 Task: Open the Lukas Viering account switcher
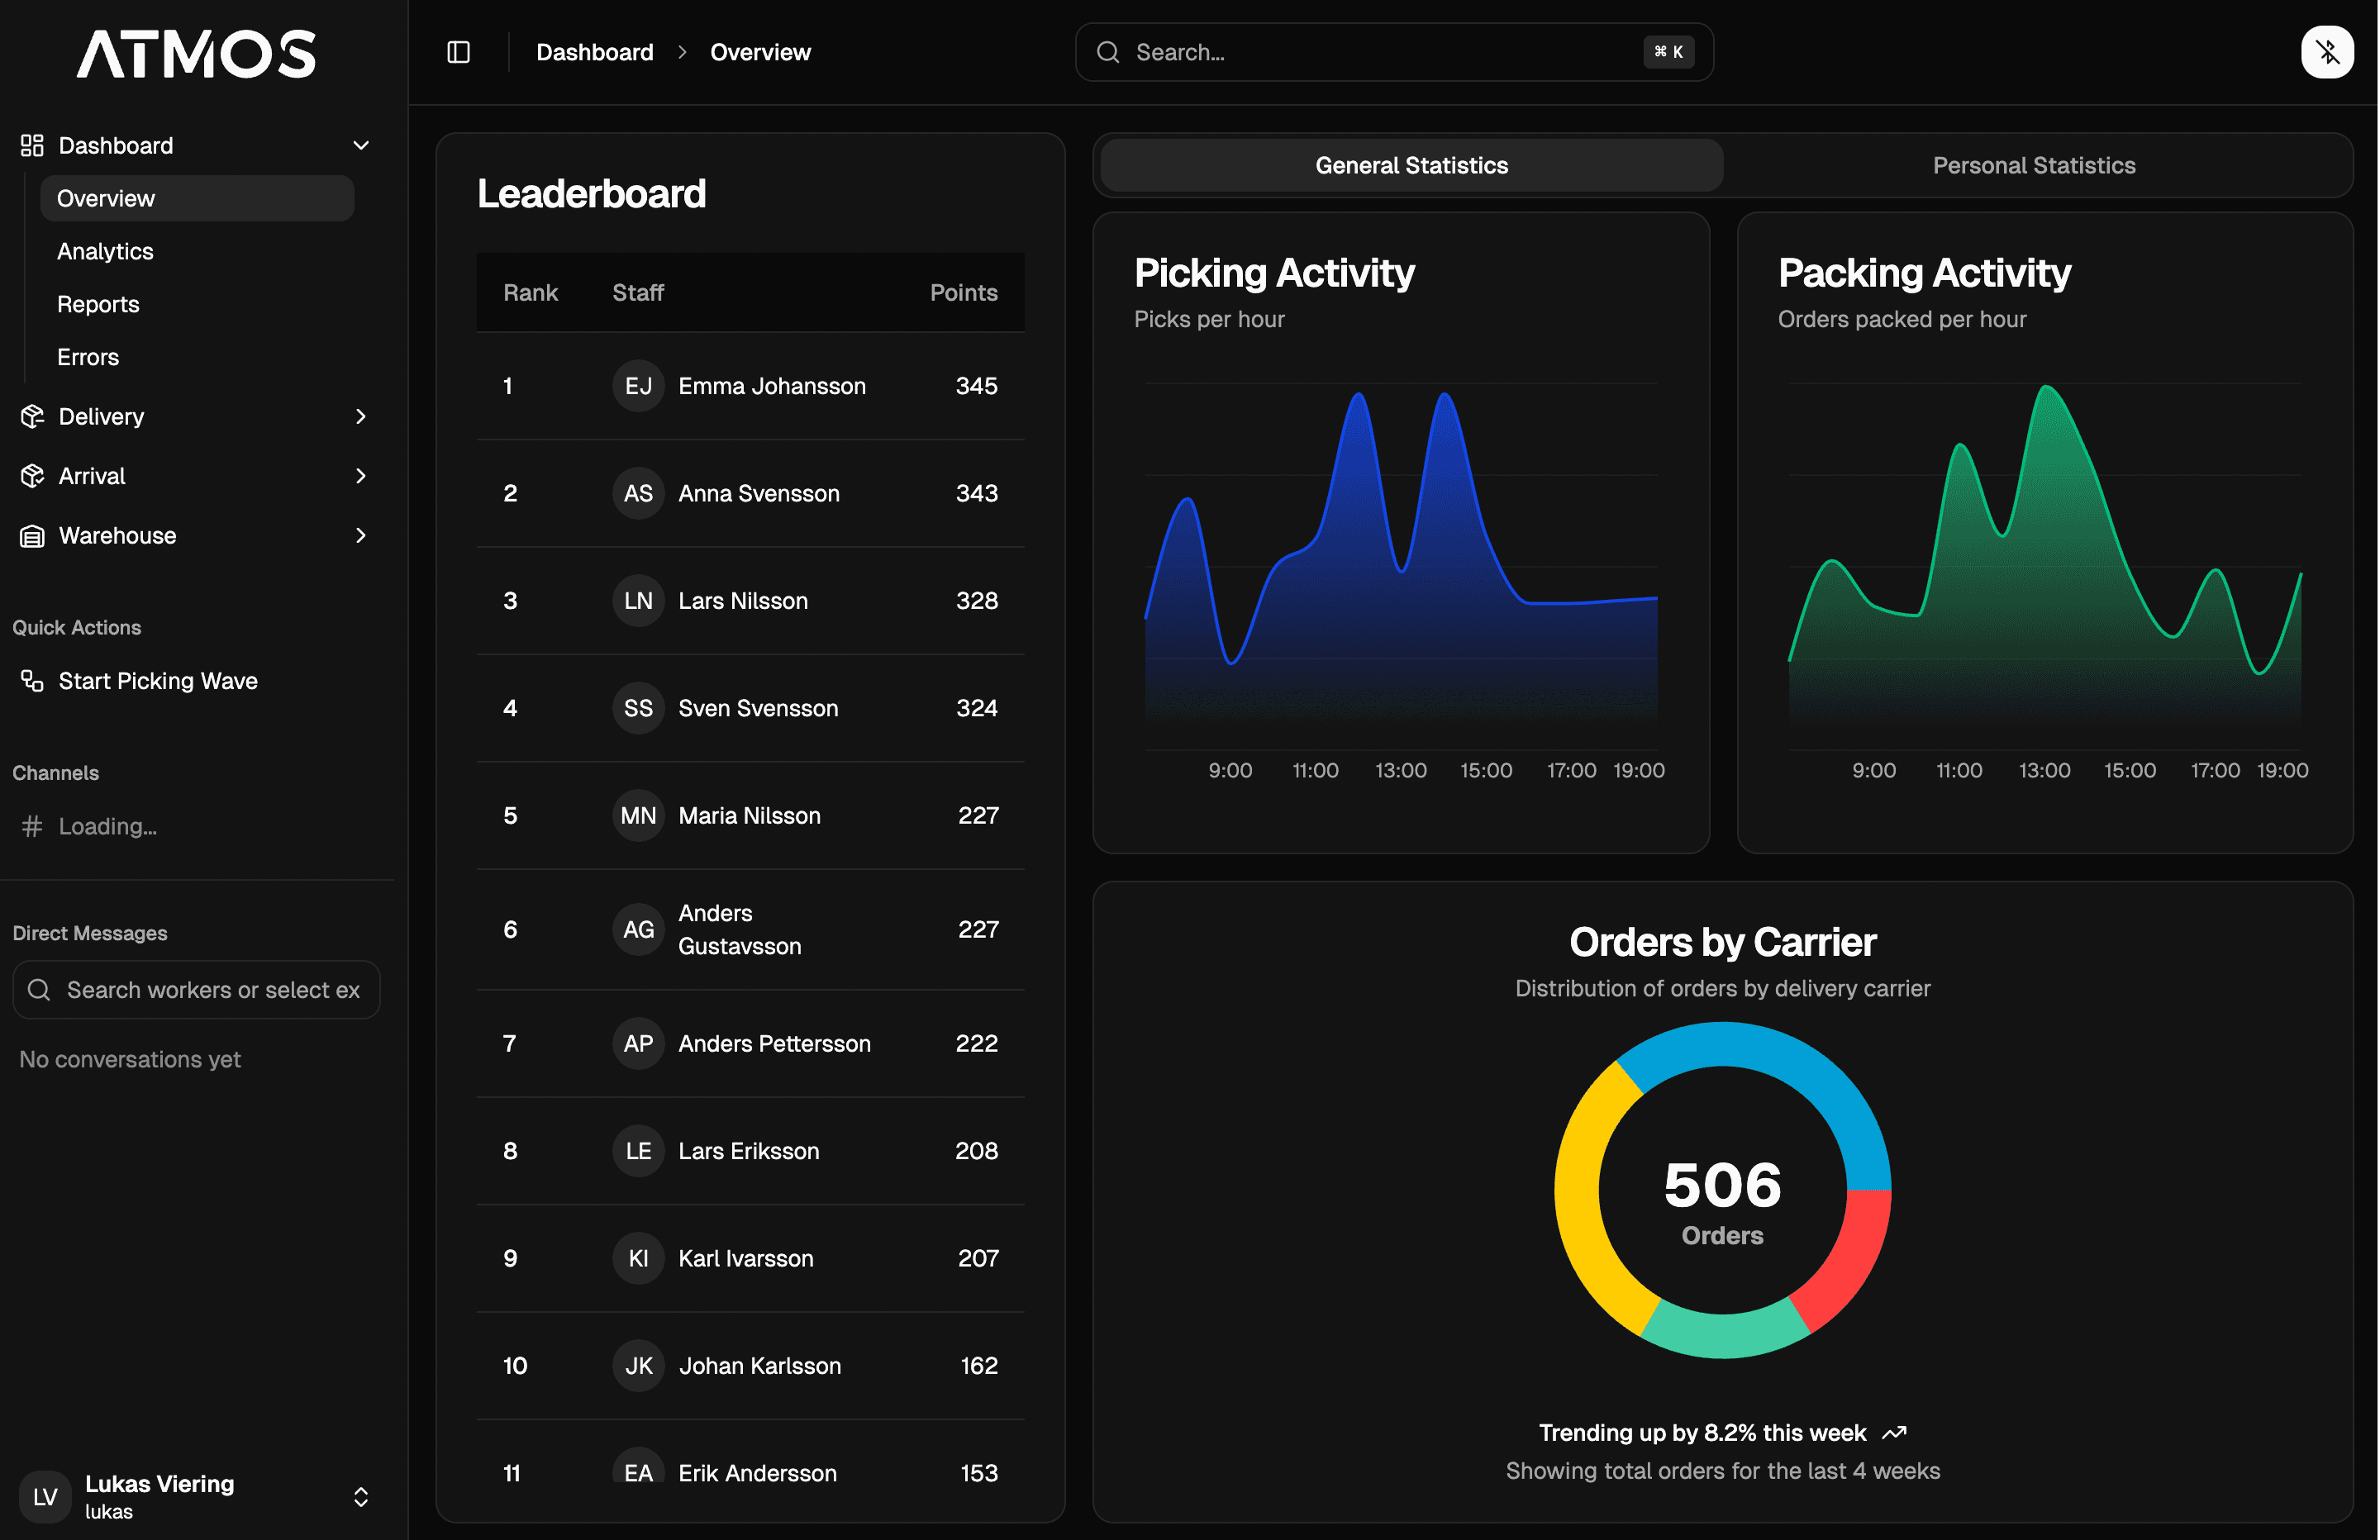[361, 1497]
